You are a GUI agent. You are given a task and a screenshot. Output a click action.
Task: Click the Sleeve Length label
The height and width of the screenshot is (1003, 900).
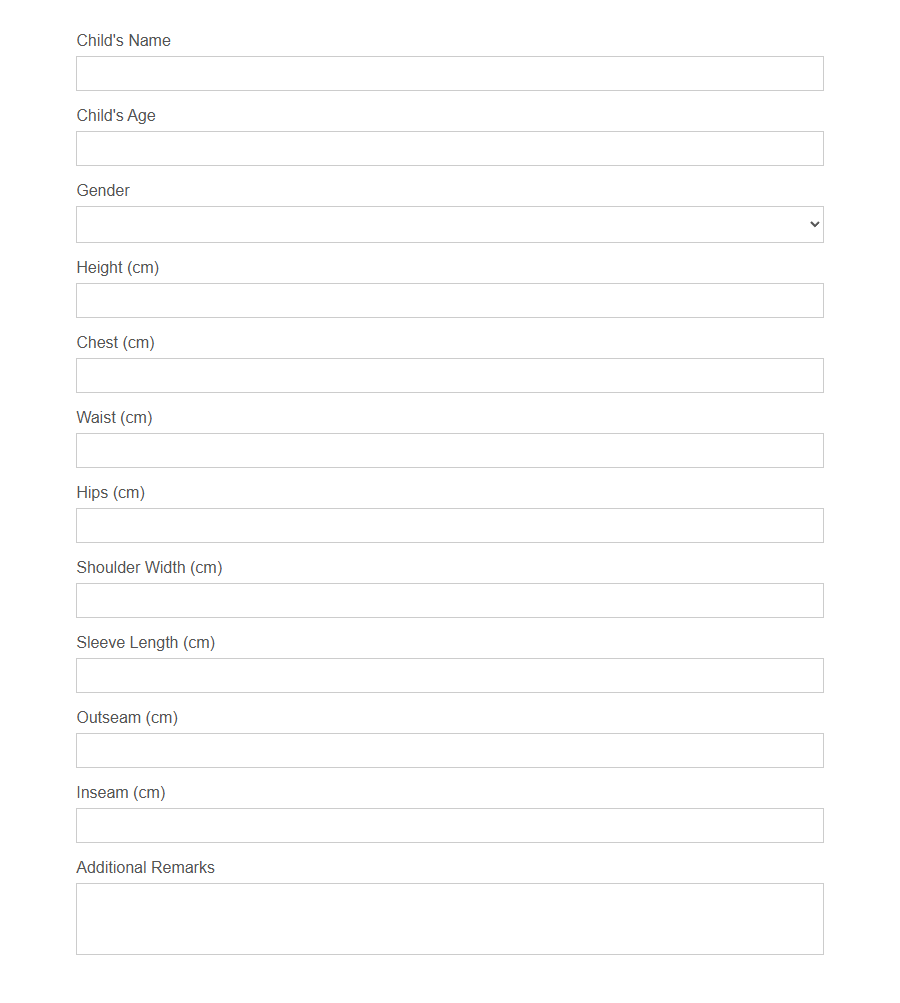145,642
